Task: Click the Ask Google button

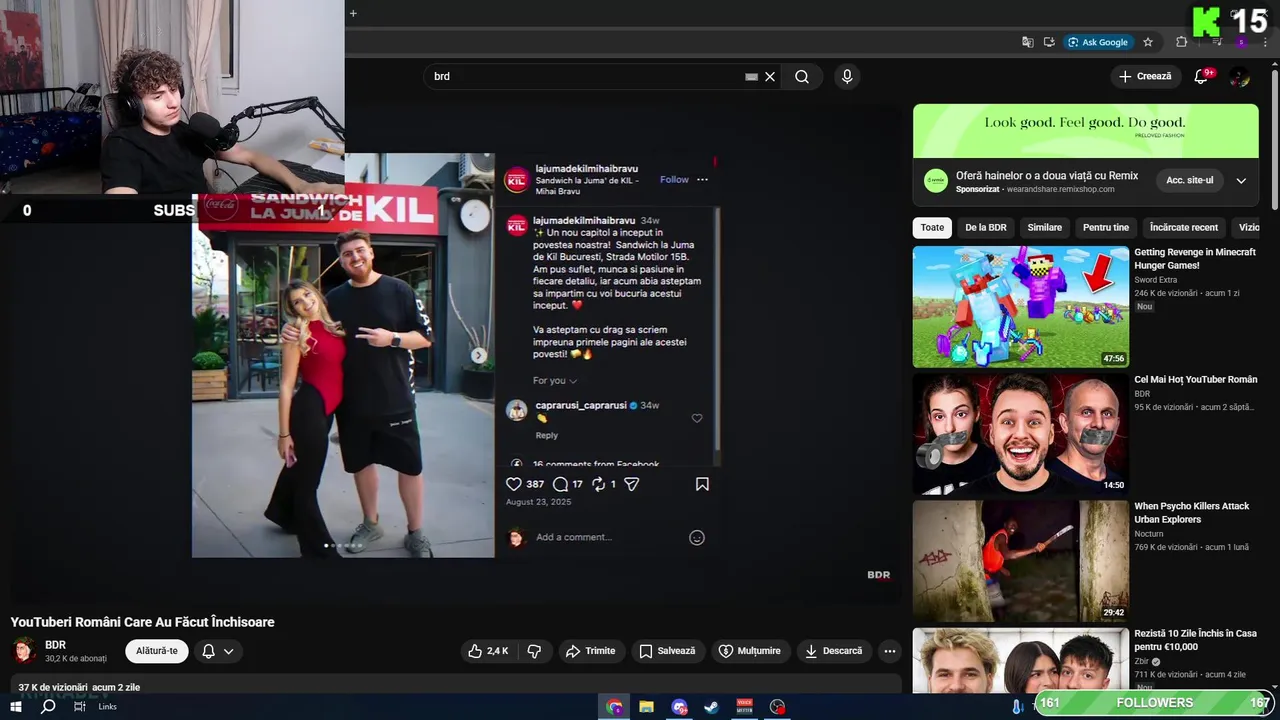Action: [1097, 42]
